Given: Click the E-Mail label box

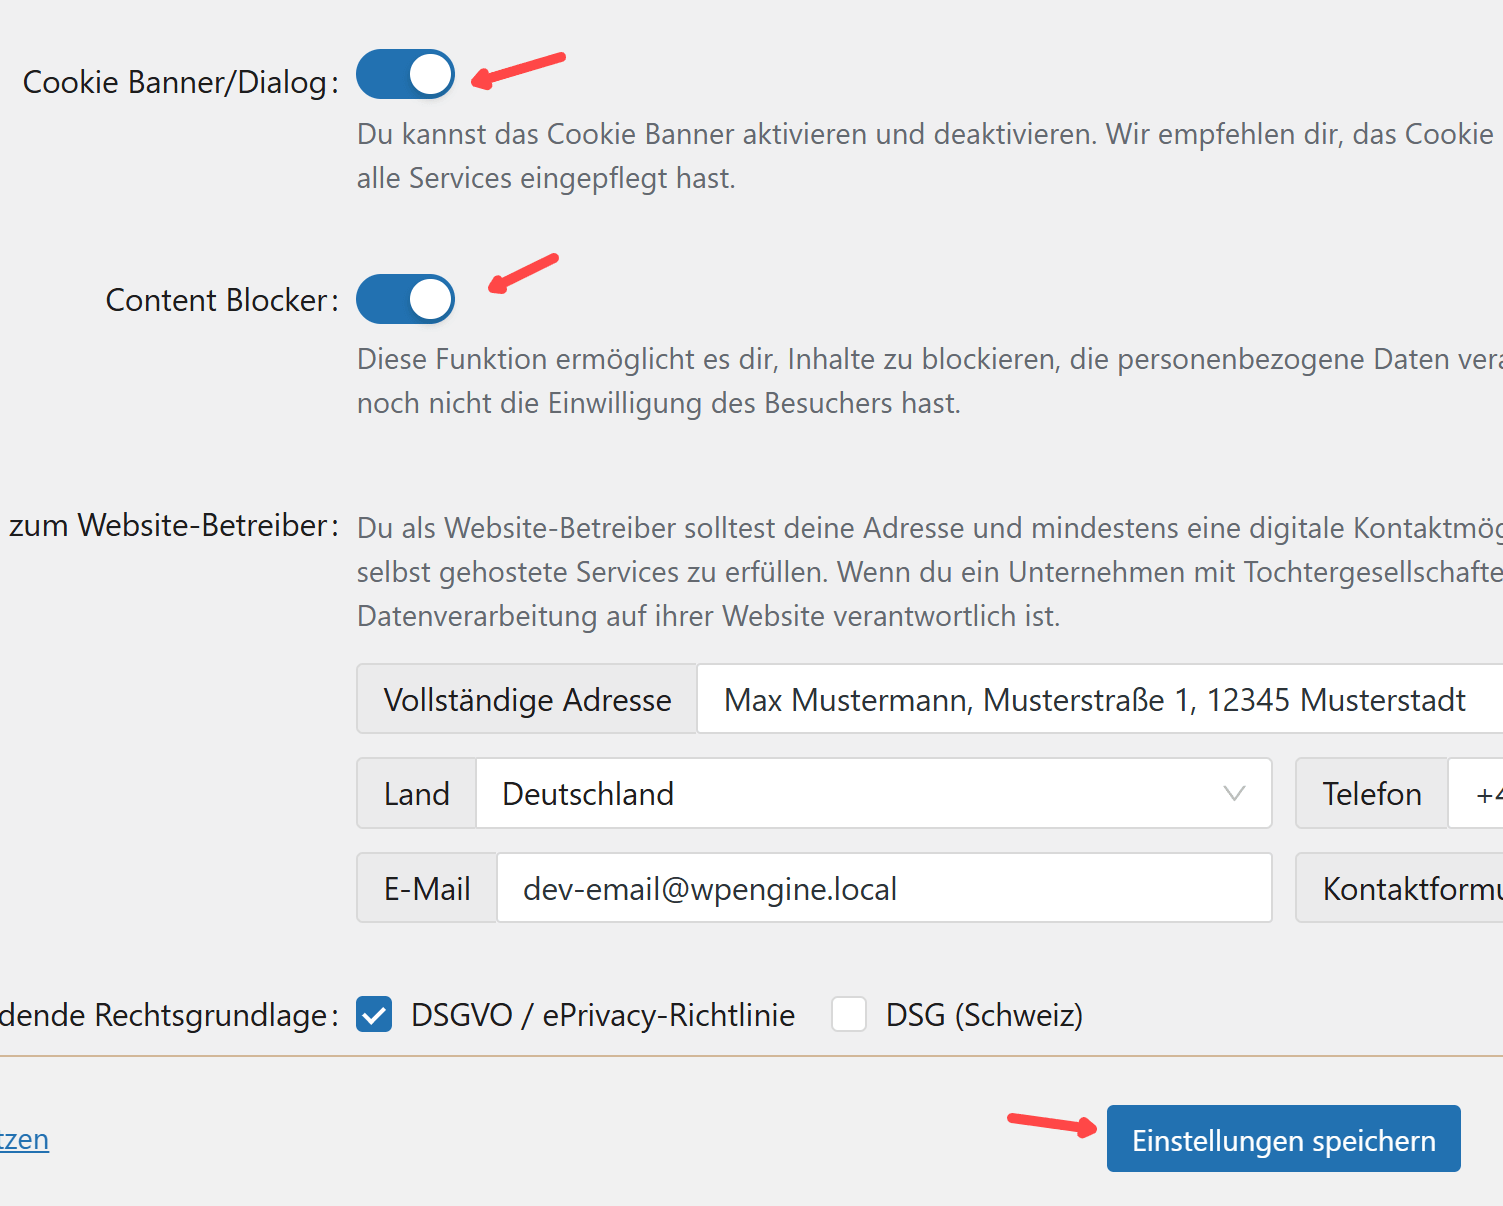Looking at the screenshot, I should click(427, 889).
